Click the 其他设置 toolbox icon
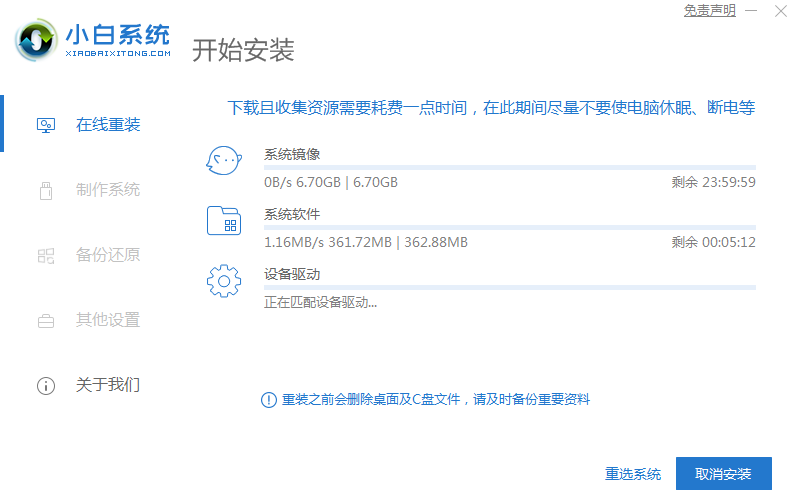The width and height of the screenshot is (789, 496). [x=46, y=321]
